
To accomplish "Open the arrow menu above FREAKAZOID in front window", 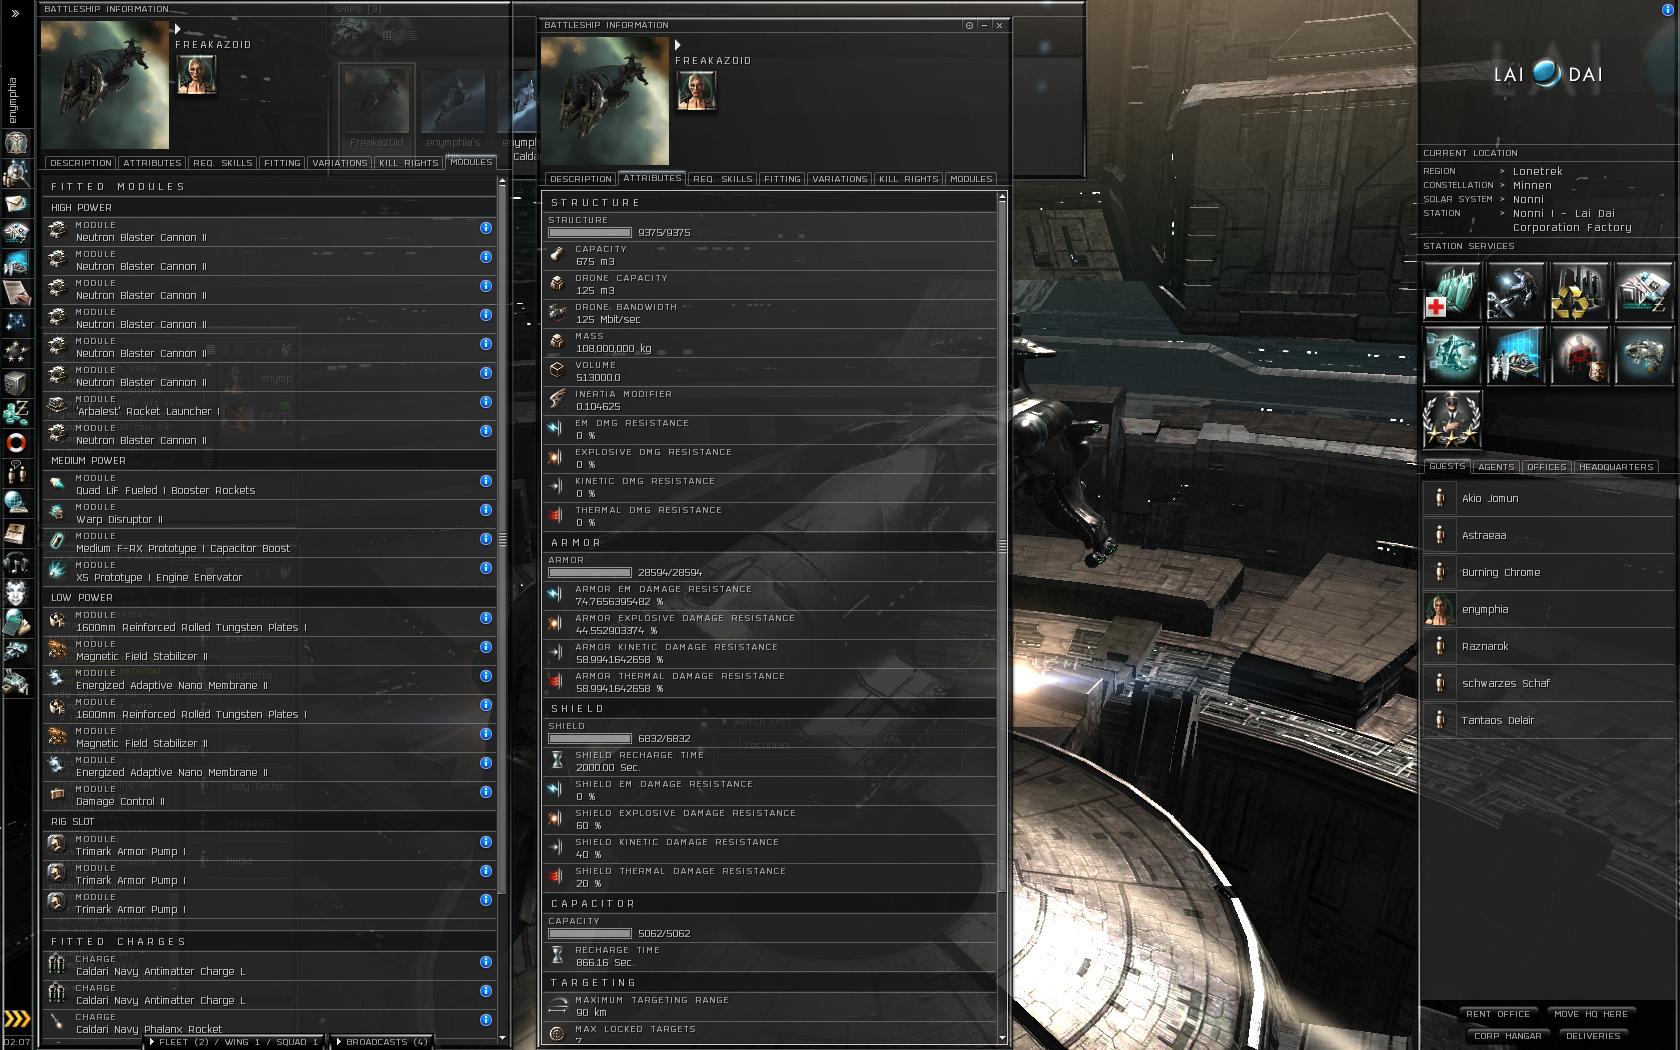I will point(678,45).
